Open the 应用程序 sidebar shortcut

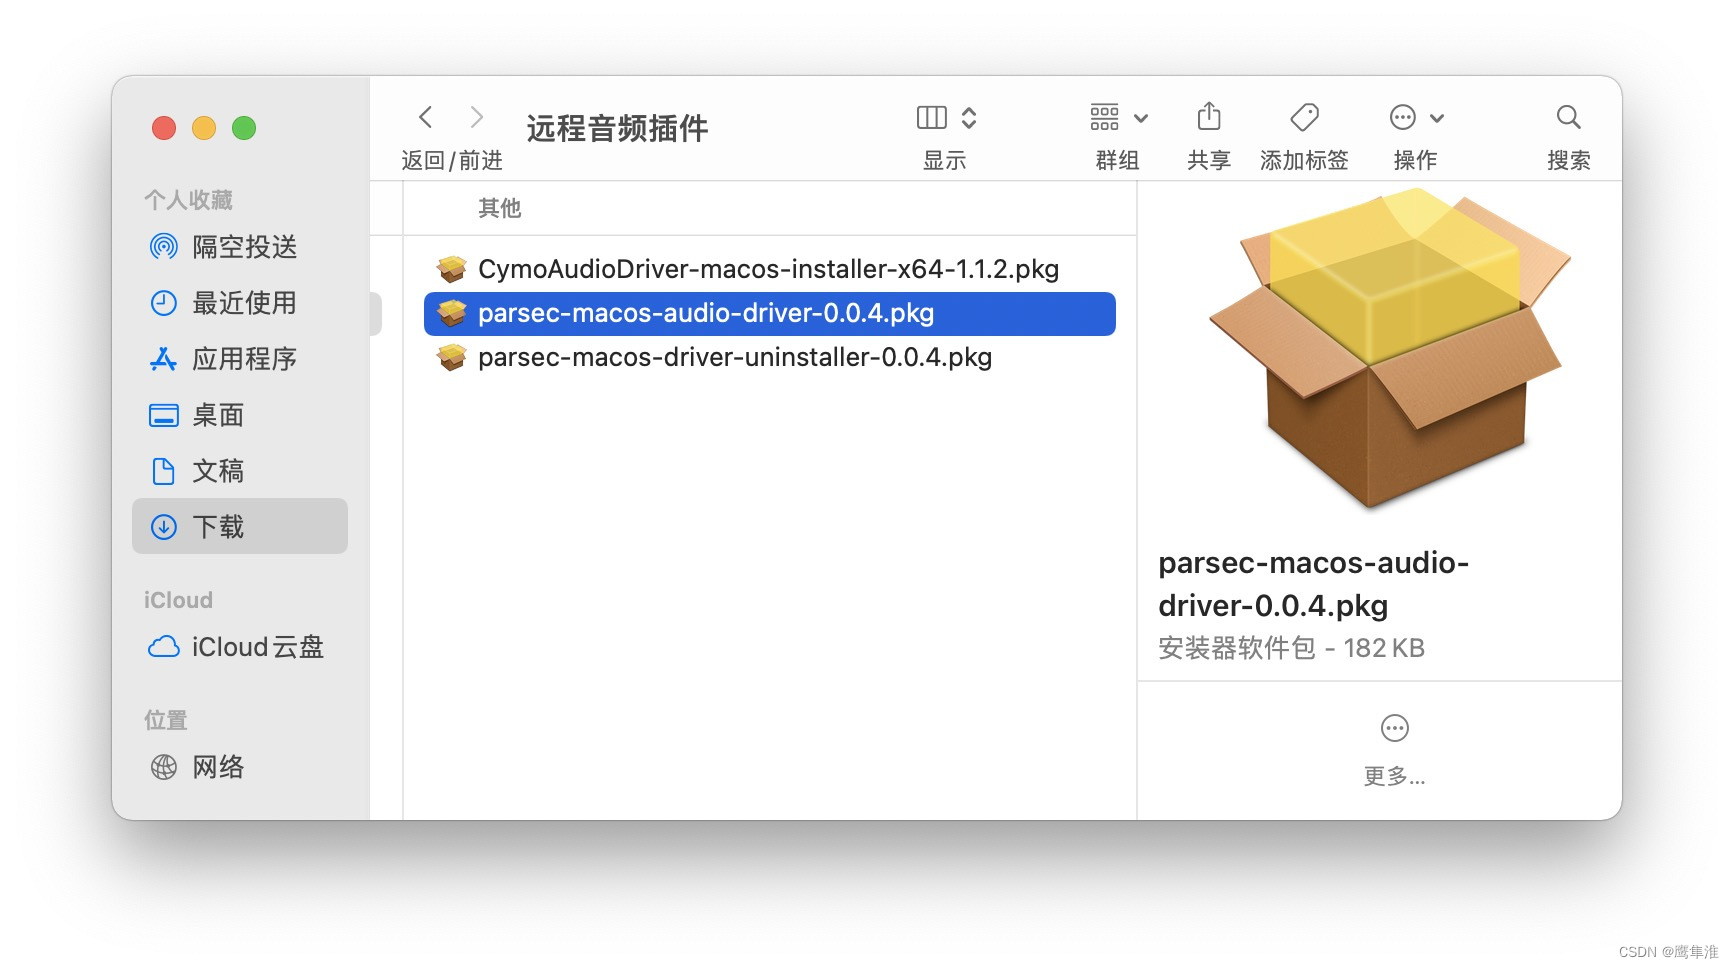[x=245, y=359]
